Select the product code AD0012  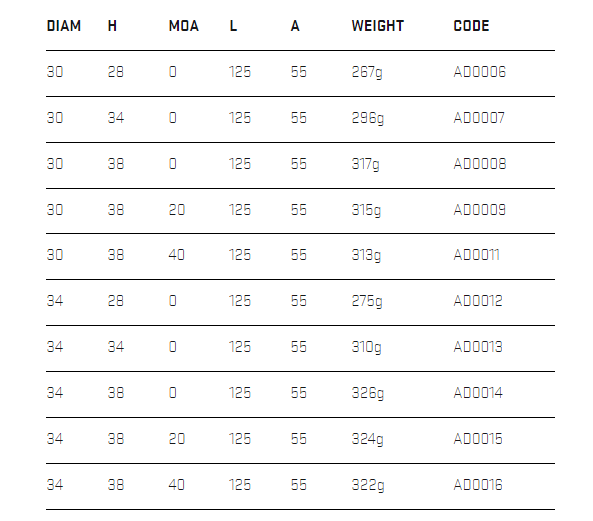(x=478, y=301)
